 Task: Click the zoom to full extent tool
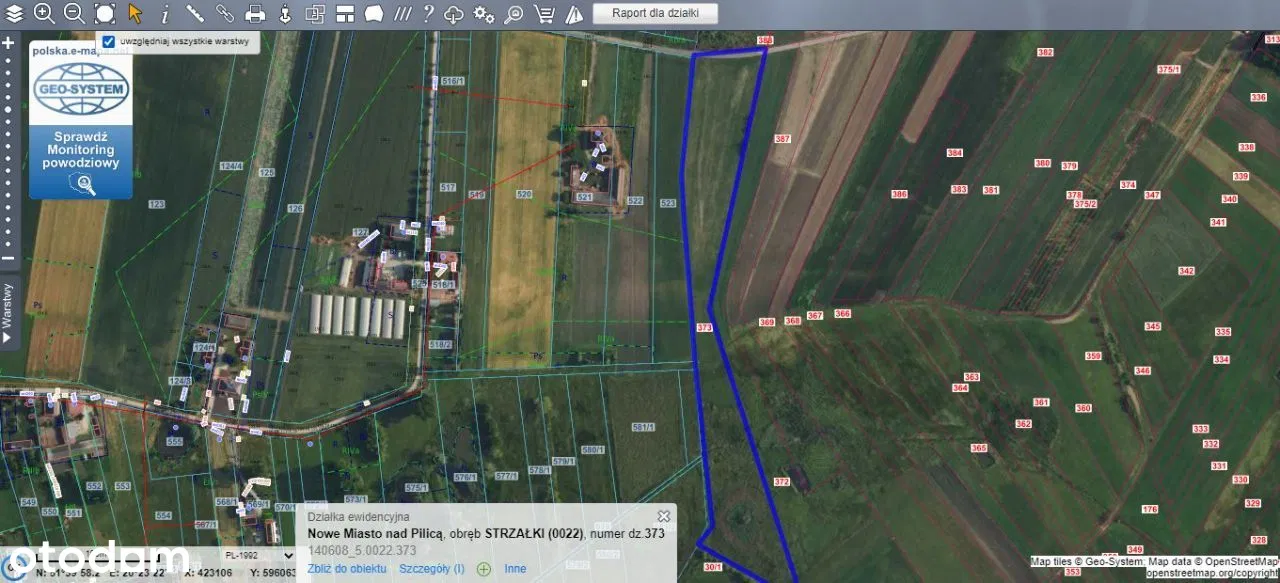click(x=105, y=14)
